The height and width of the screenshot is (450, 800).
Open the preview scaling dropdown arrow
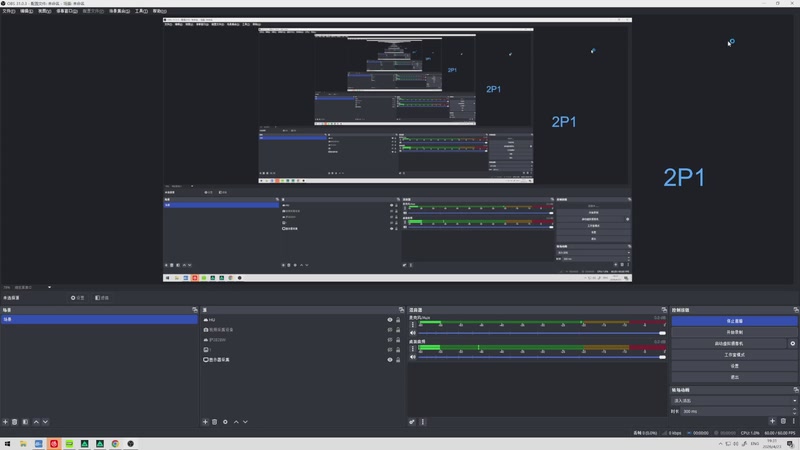click(49, 287)
